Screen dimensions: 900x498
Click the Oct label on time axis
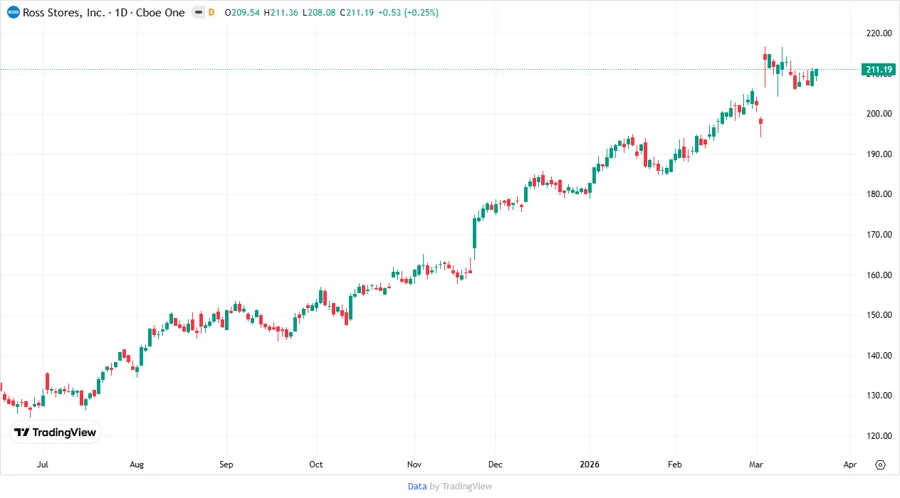point(316,464)
